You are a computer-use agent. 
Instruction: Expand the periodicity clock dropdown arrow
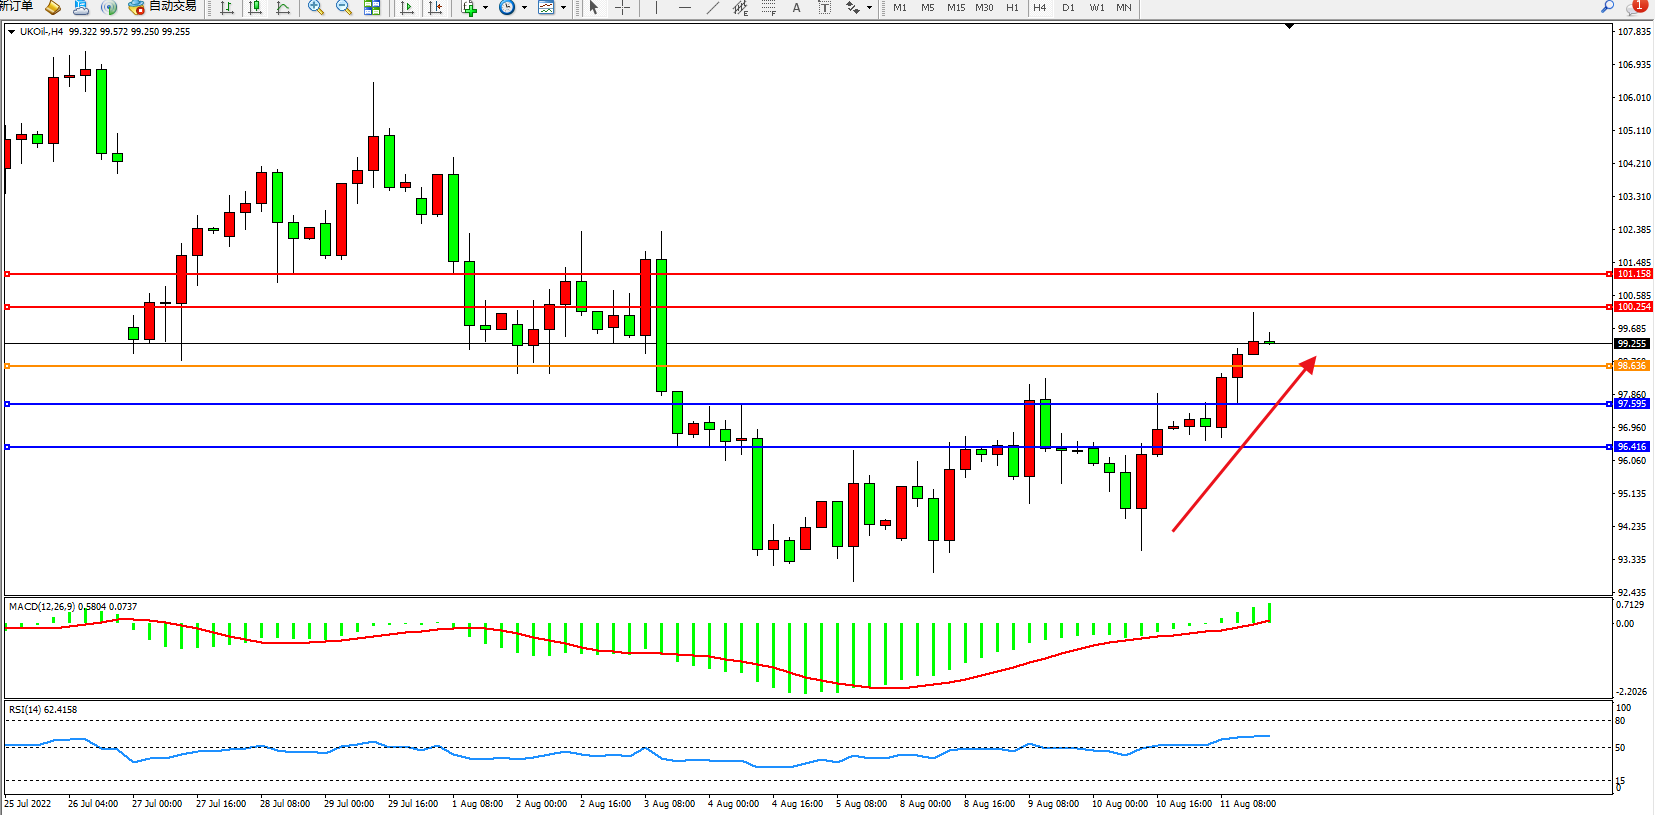pos(524,8)
